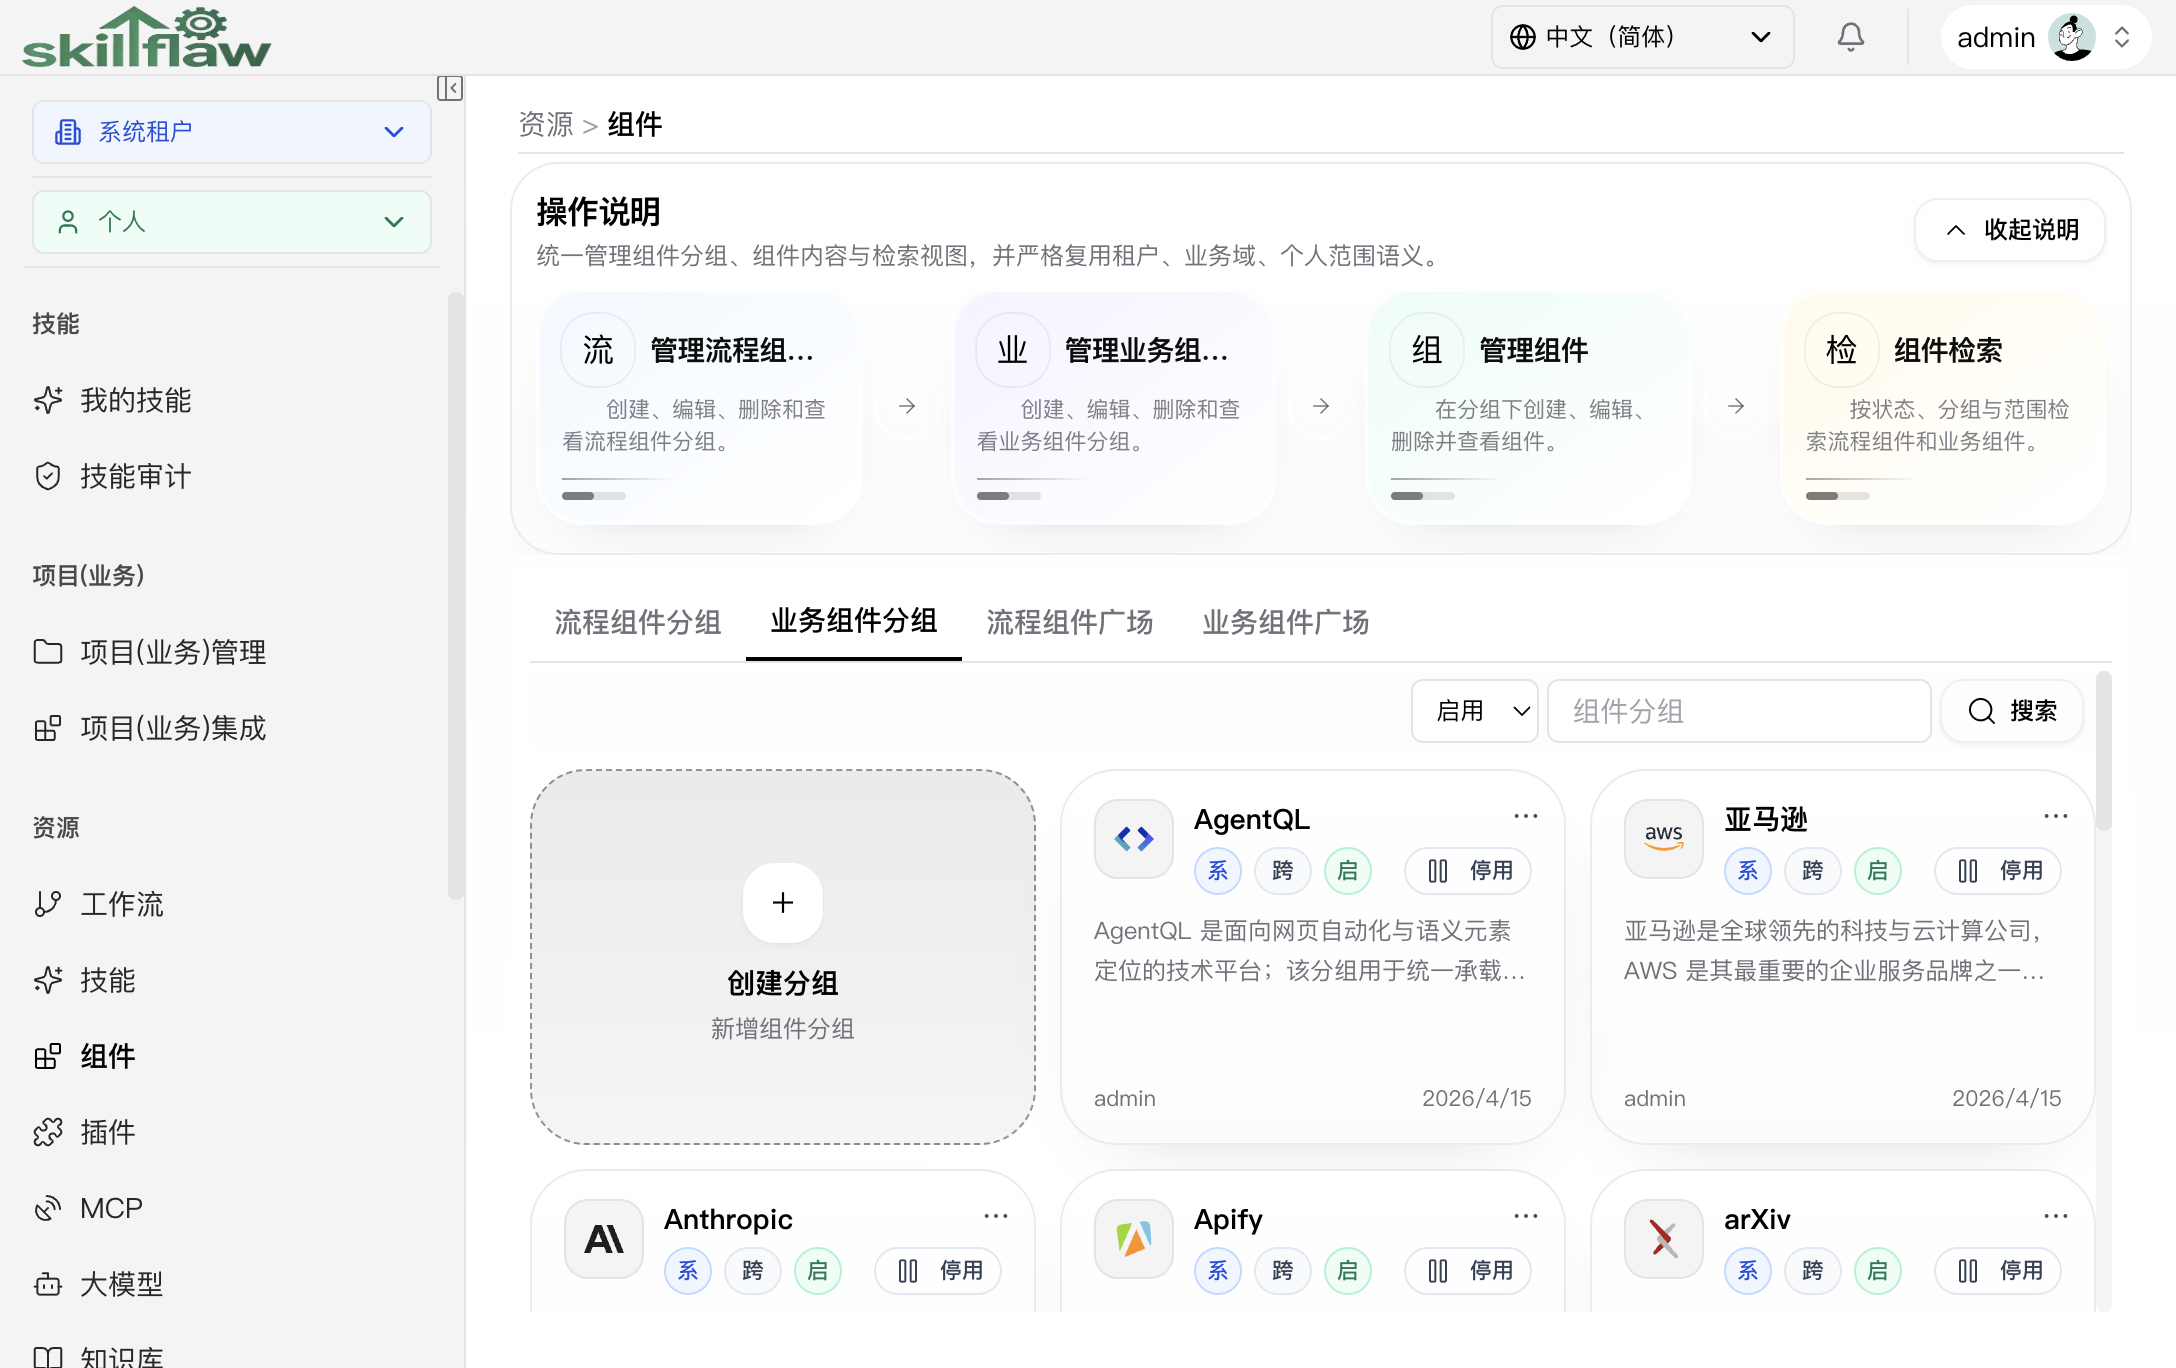Open 管理组件 step card
The image size is (2176, 1368).
click(x=1529, y=408)
